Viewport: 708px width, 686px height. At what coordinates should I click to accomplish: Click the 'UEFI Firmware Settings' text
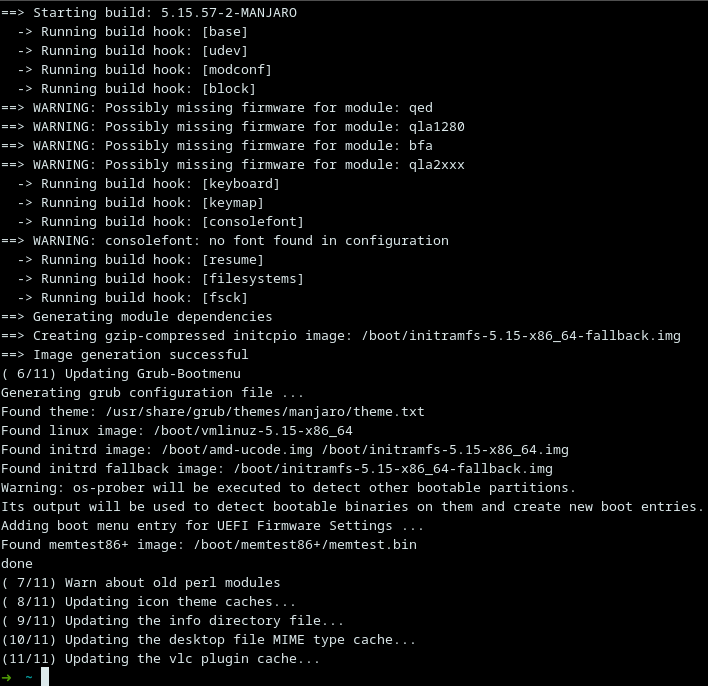coord(304,526)
